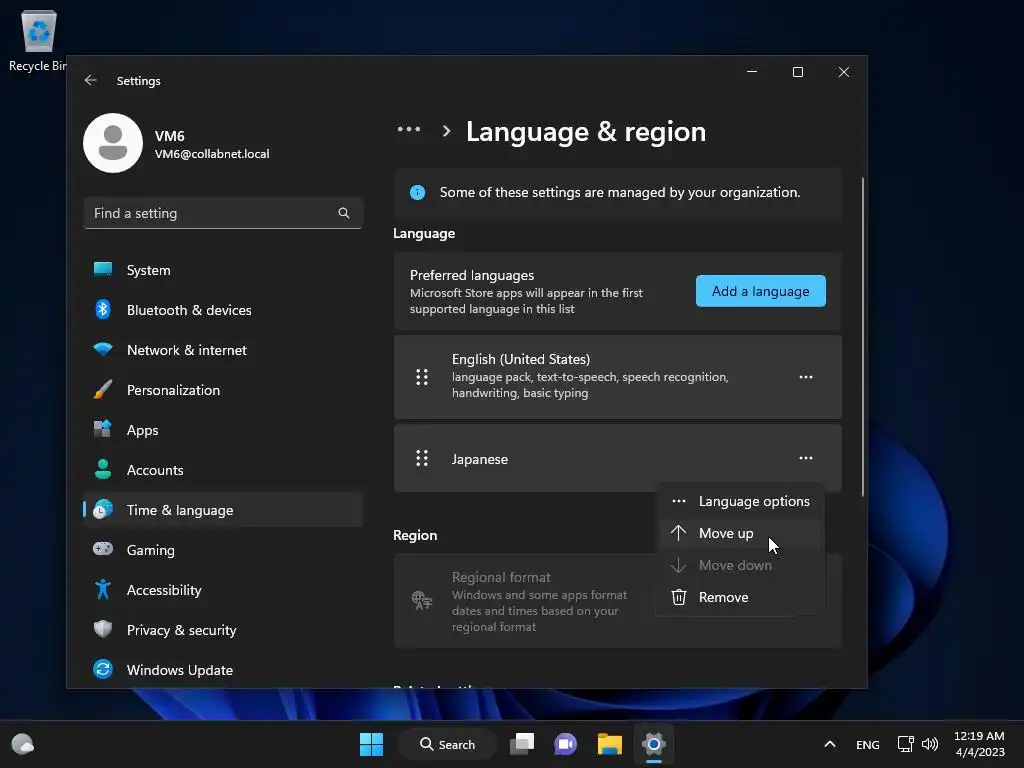Open Network & internet settings
The width and height of the screenshot is (1024, 768).
223,350
